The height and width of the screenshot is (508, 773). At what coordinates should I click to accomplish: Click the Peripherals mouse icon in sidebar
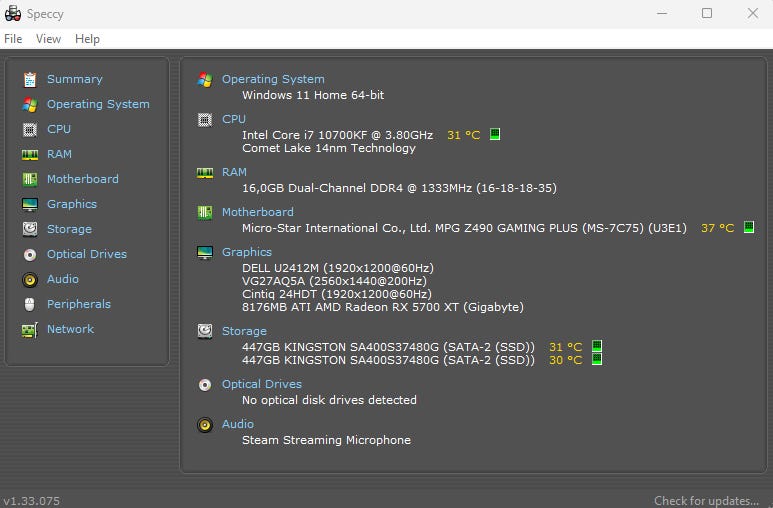pyautogui.click(x=30, y=304)
